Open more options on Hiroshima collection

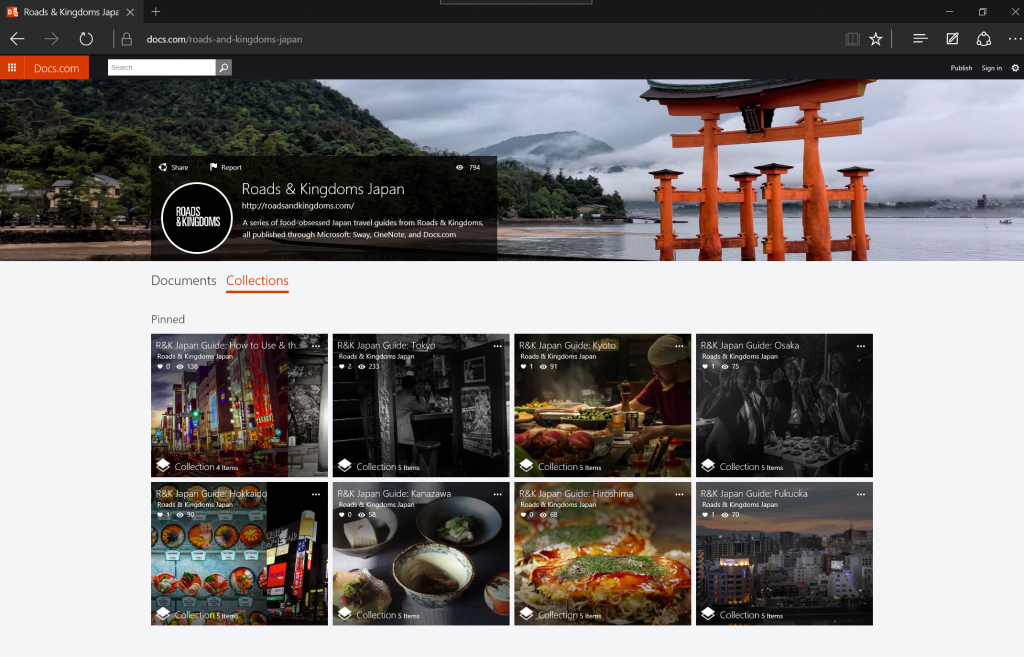tap(679, 493)
